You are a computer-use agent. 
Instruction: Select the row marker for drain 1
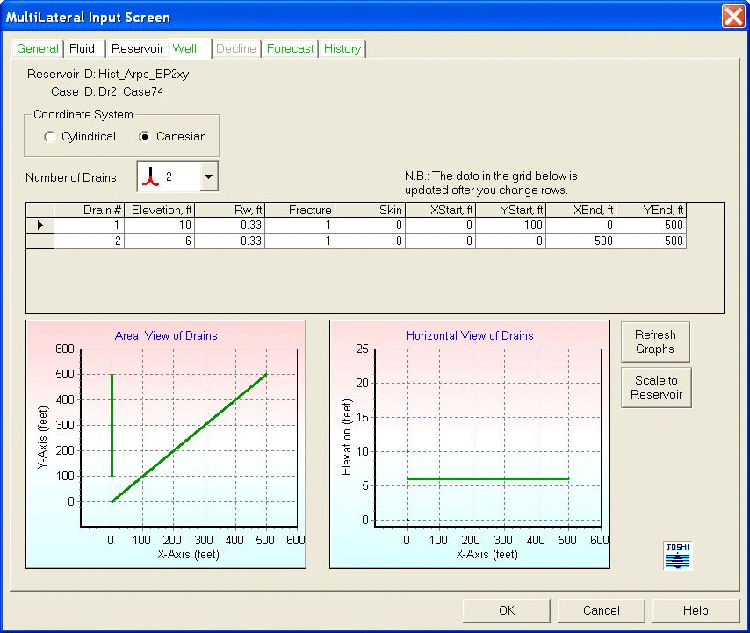point(40,225)
